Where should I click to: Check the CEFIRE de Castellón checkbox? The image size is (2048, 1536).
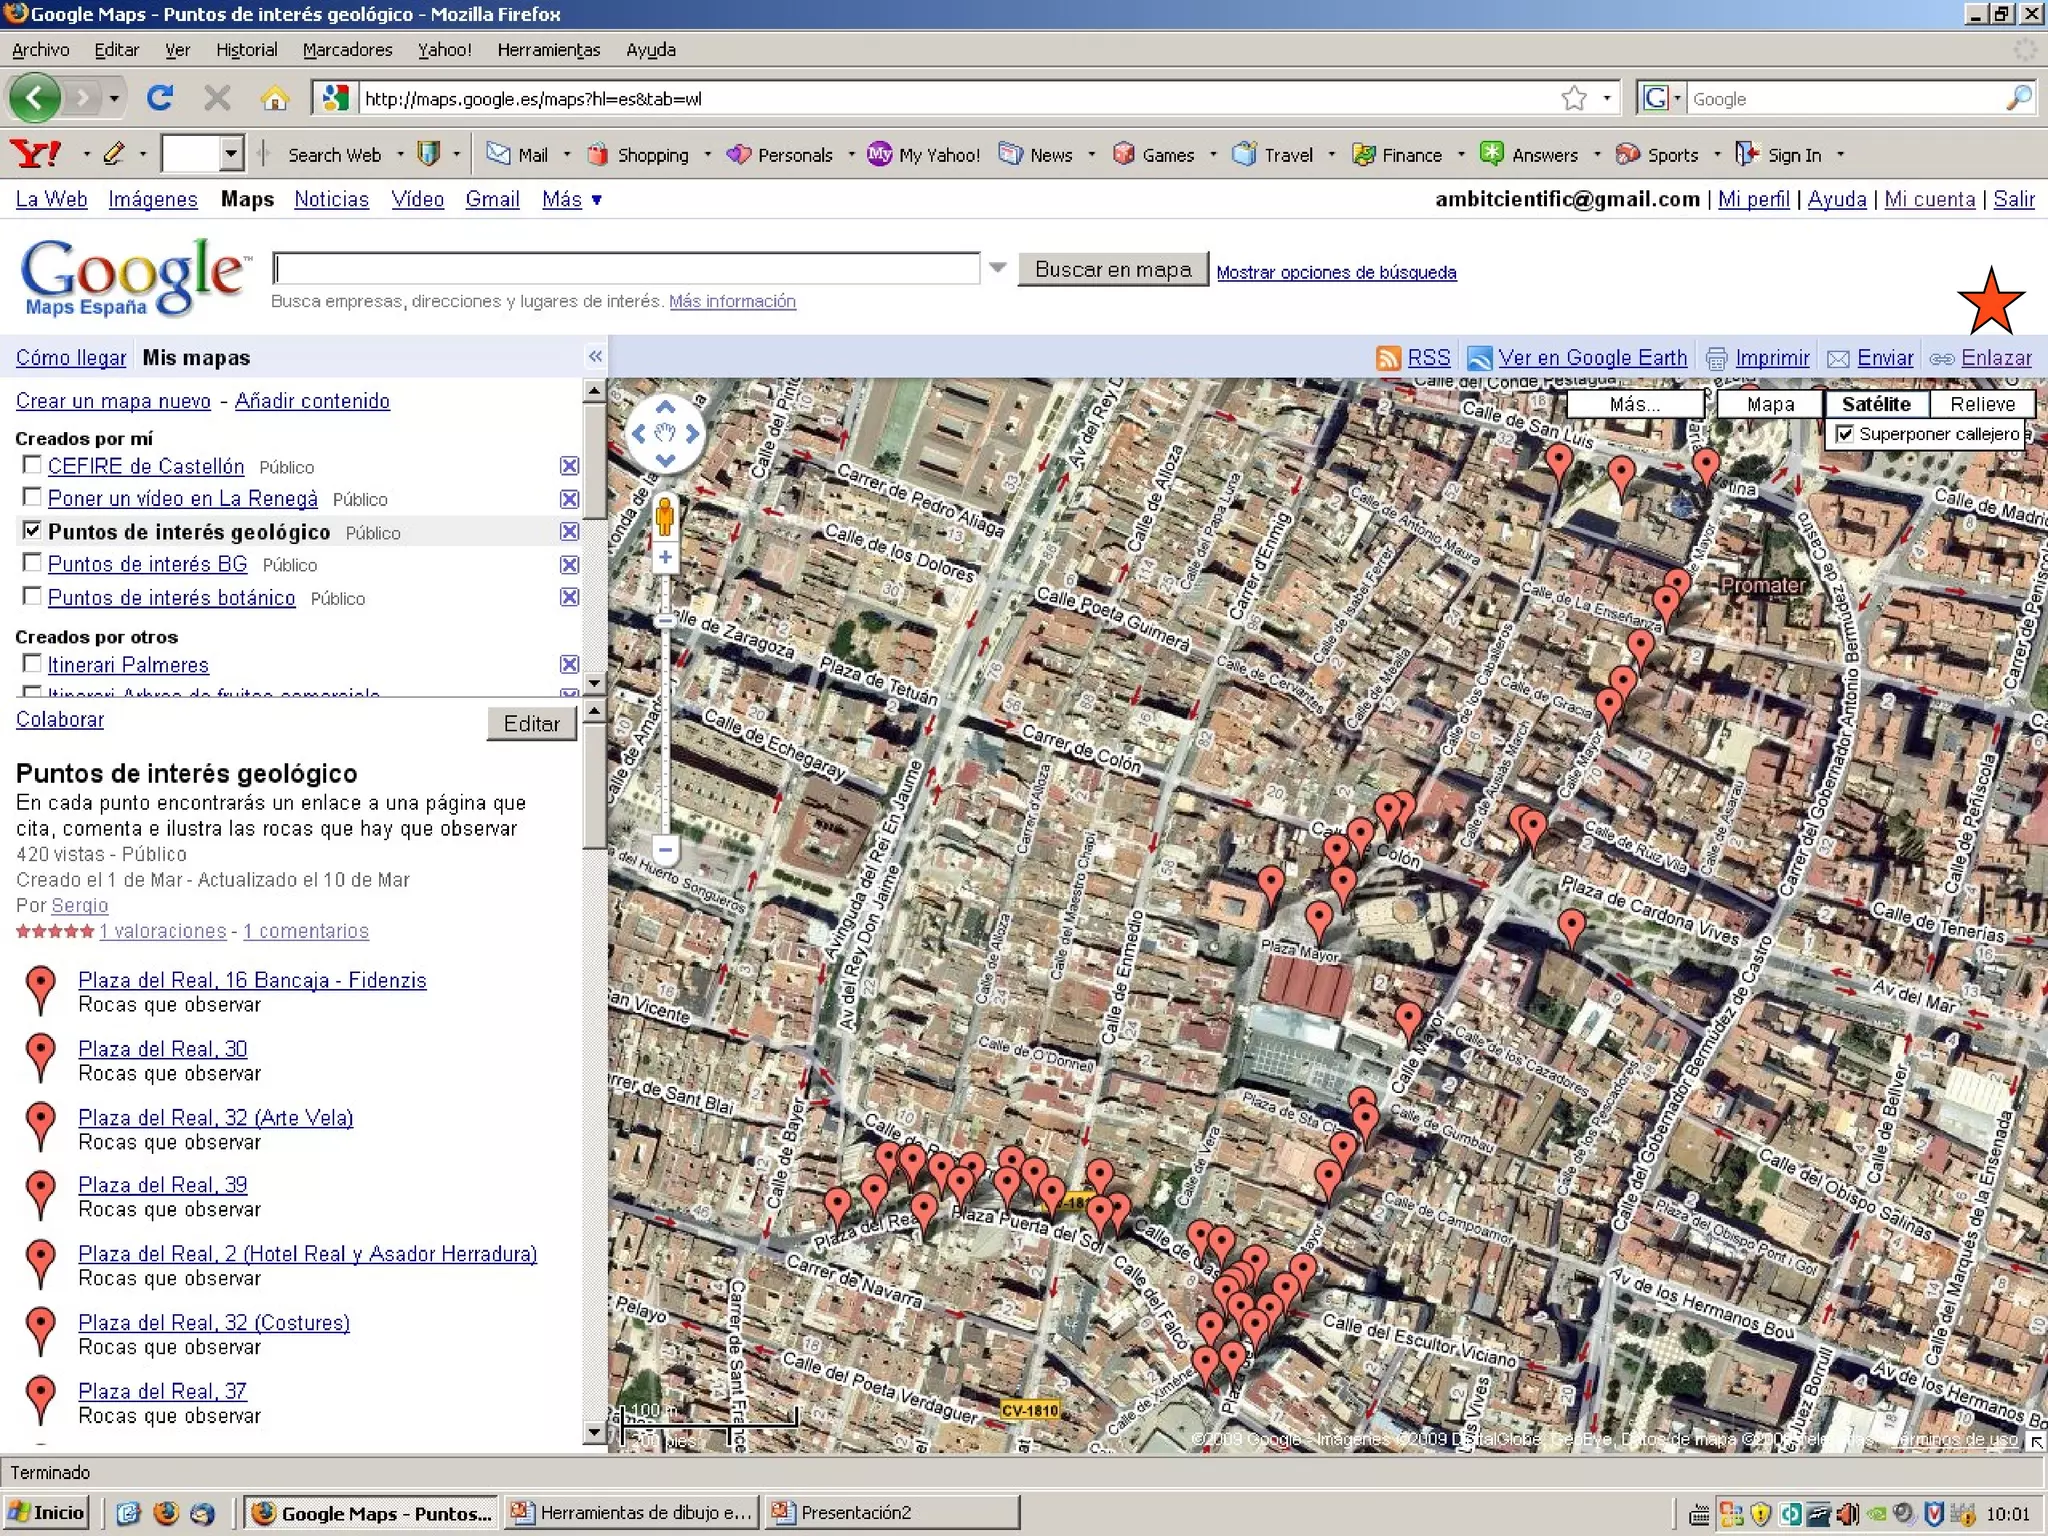pos(32,465)
